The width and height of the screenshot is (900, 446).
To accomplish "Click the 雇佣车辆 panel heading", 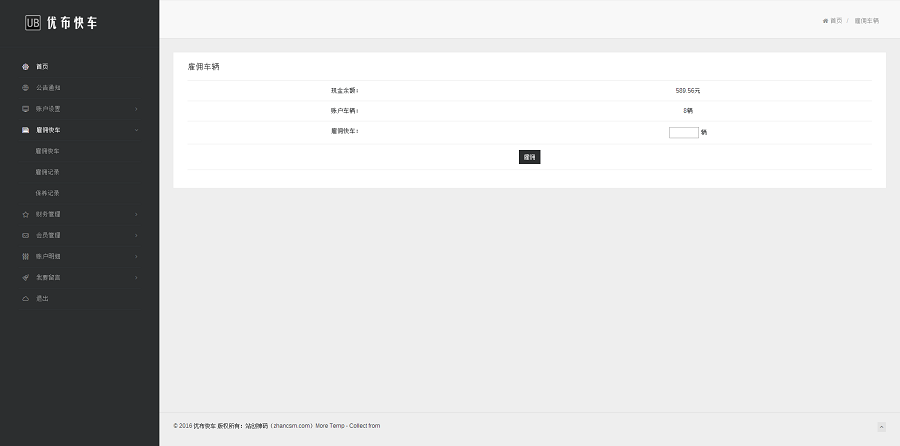I will [203, 67].
